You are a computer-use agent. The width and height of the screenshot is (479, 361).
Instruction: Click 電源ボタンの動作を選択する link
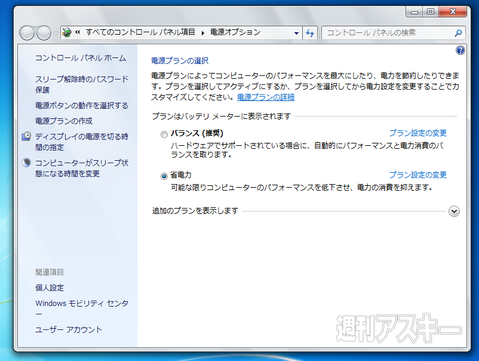(x=82, y=106)
